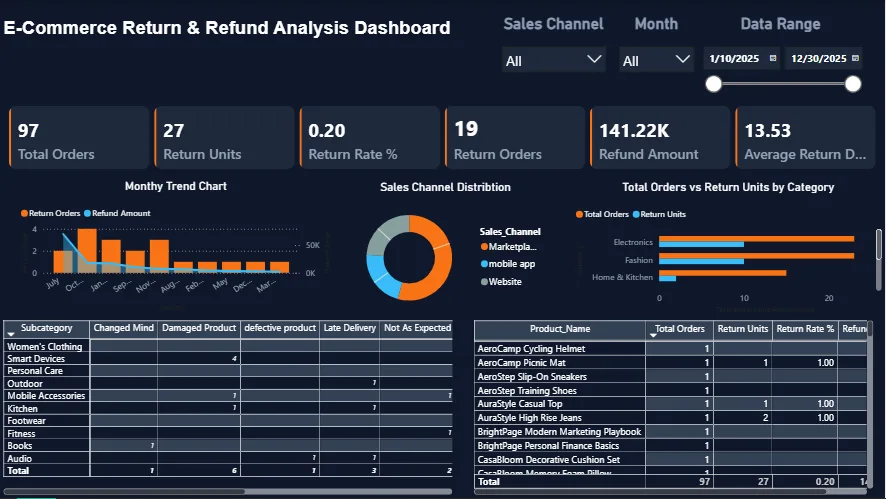
Task: Sort product table by Total Orders header
Action: [x=680, y=329]
